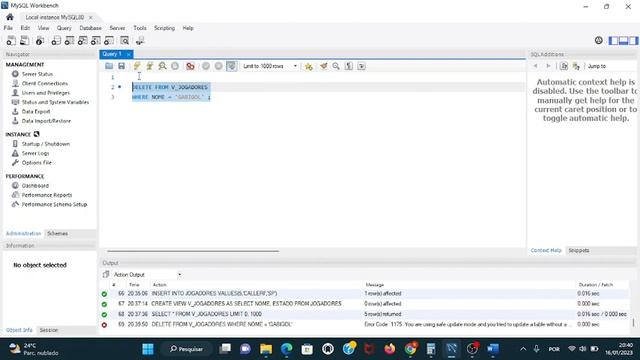
Task: Switch to the Schemas tab
Action: [58, 233]
